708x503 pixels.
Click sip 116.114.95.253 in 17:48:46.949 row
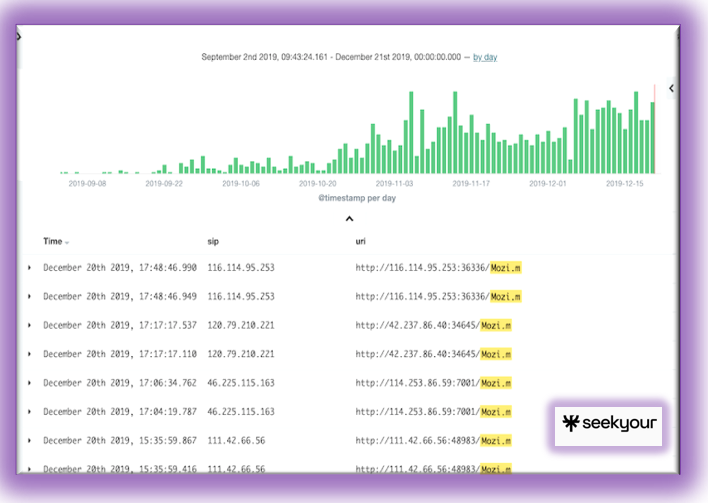pyautogui.click(x=241, y=297)
